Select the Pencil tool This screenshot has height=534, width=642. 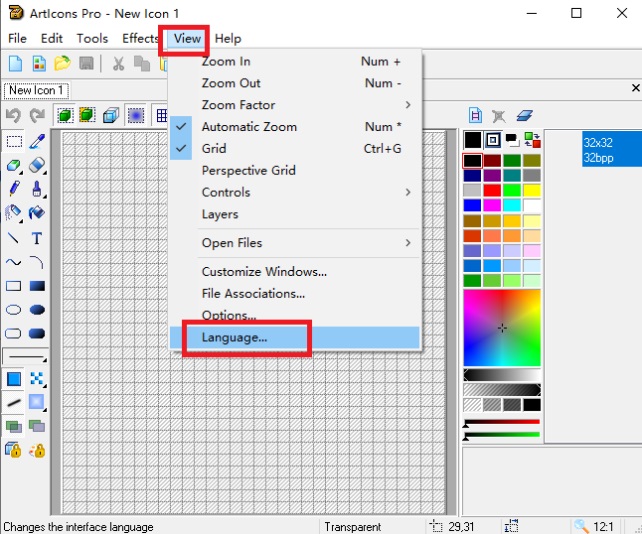click(x=14, y=189)
